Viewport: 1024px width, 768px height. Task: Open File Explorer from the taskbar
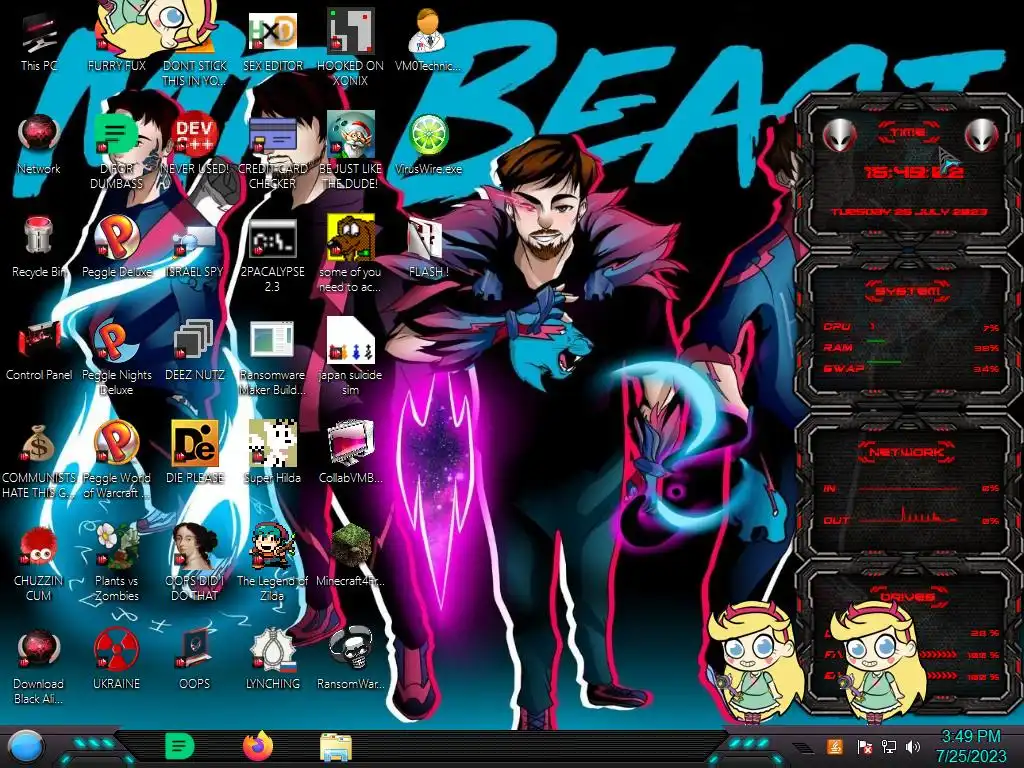pyautogui.click(x=336, y=747)
